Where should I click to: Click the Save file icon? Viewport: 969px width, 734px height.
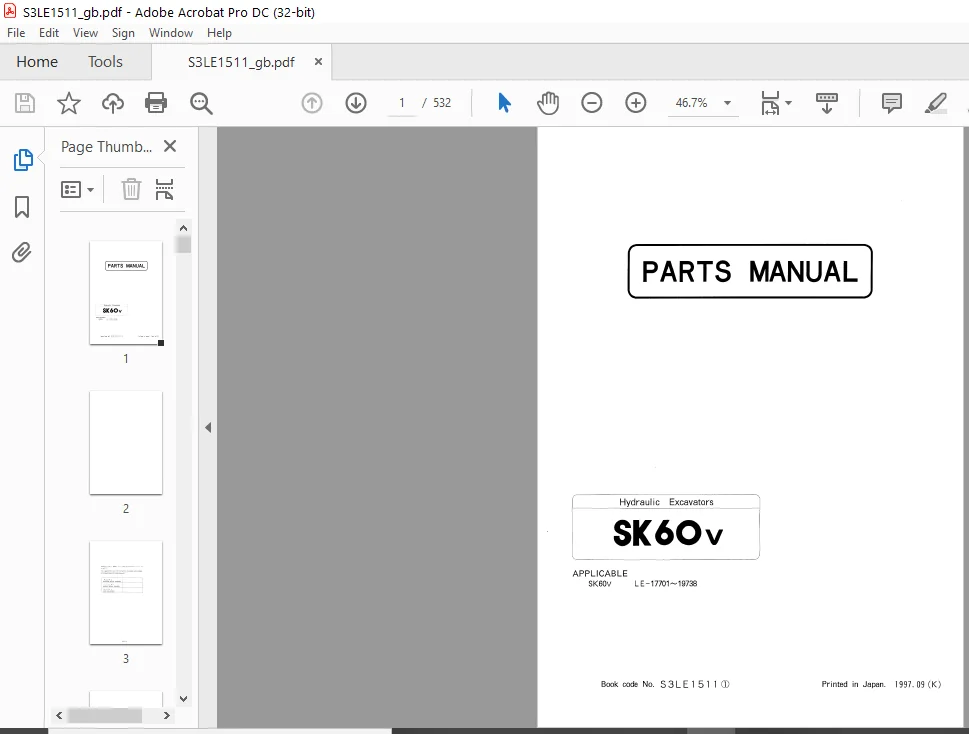coord(25,103)
